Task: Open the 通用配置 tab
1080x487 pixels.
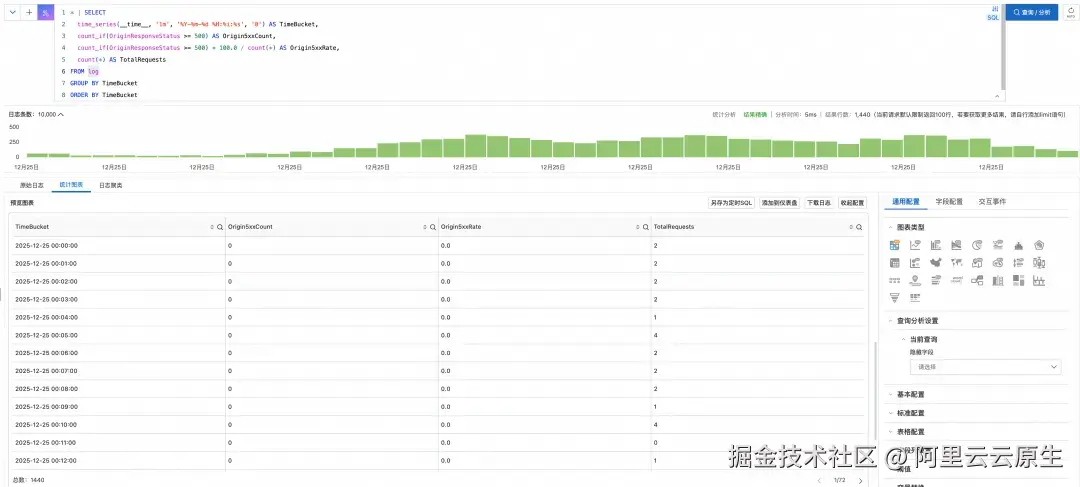Action: click(906, 202)
